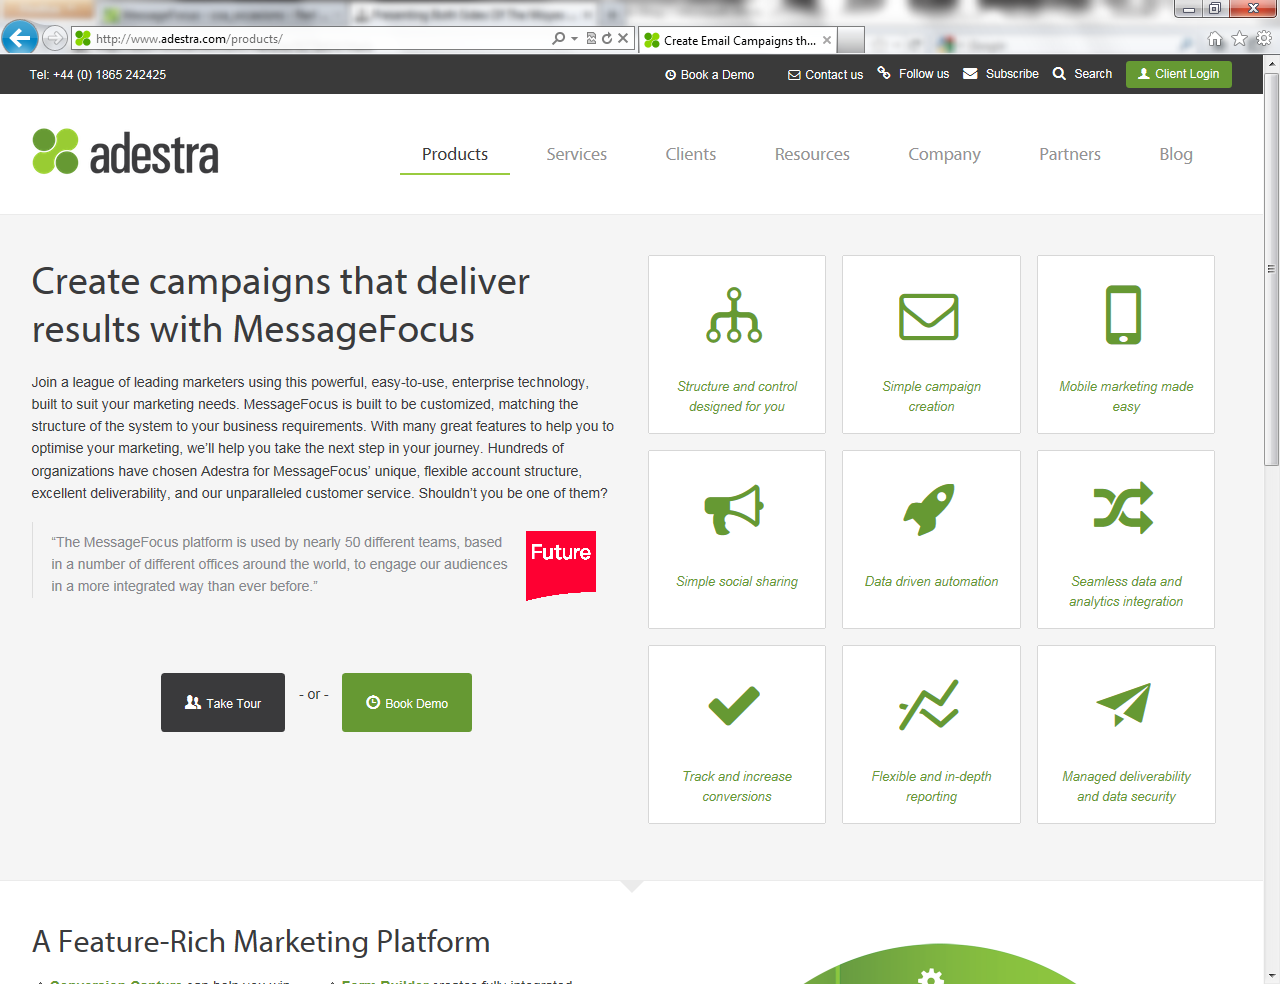The image size is (1280, 984).
Task: Click the browser back arrow button
Action: pos(19,38)
